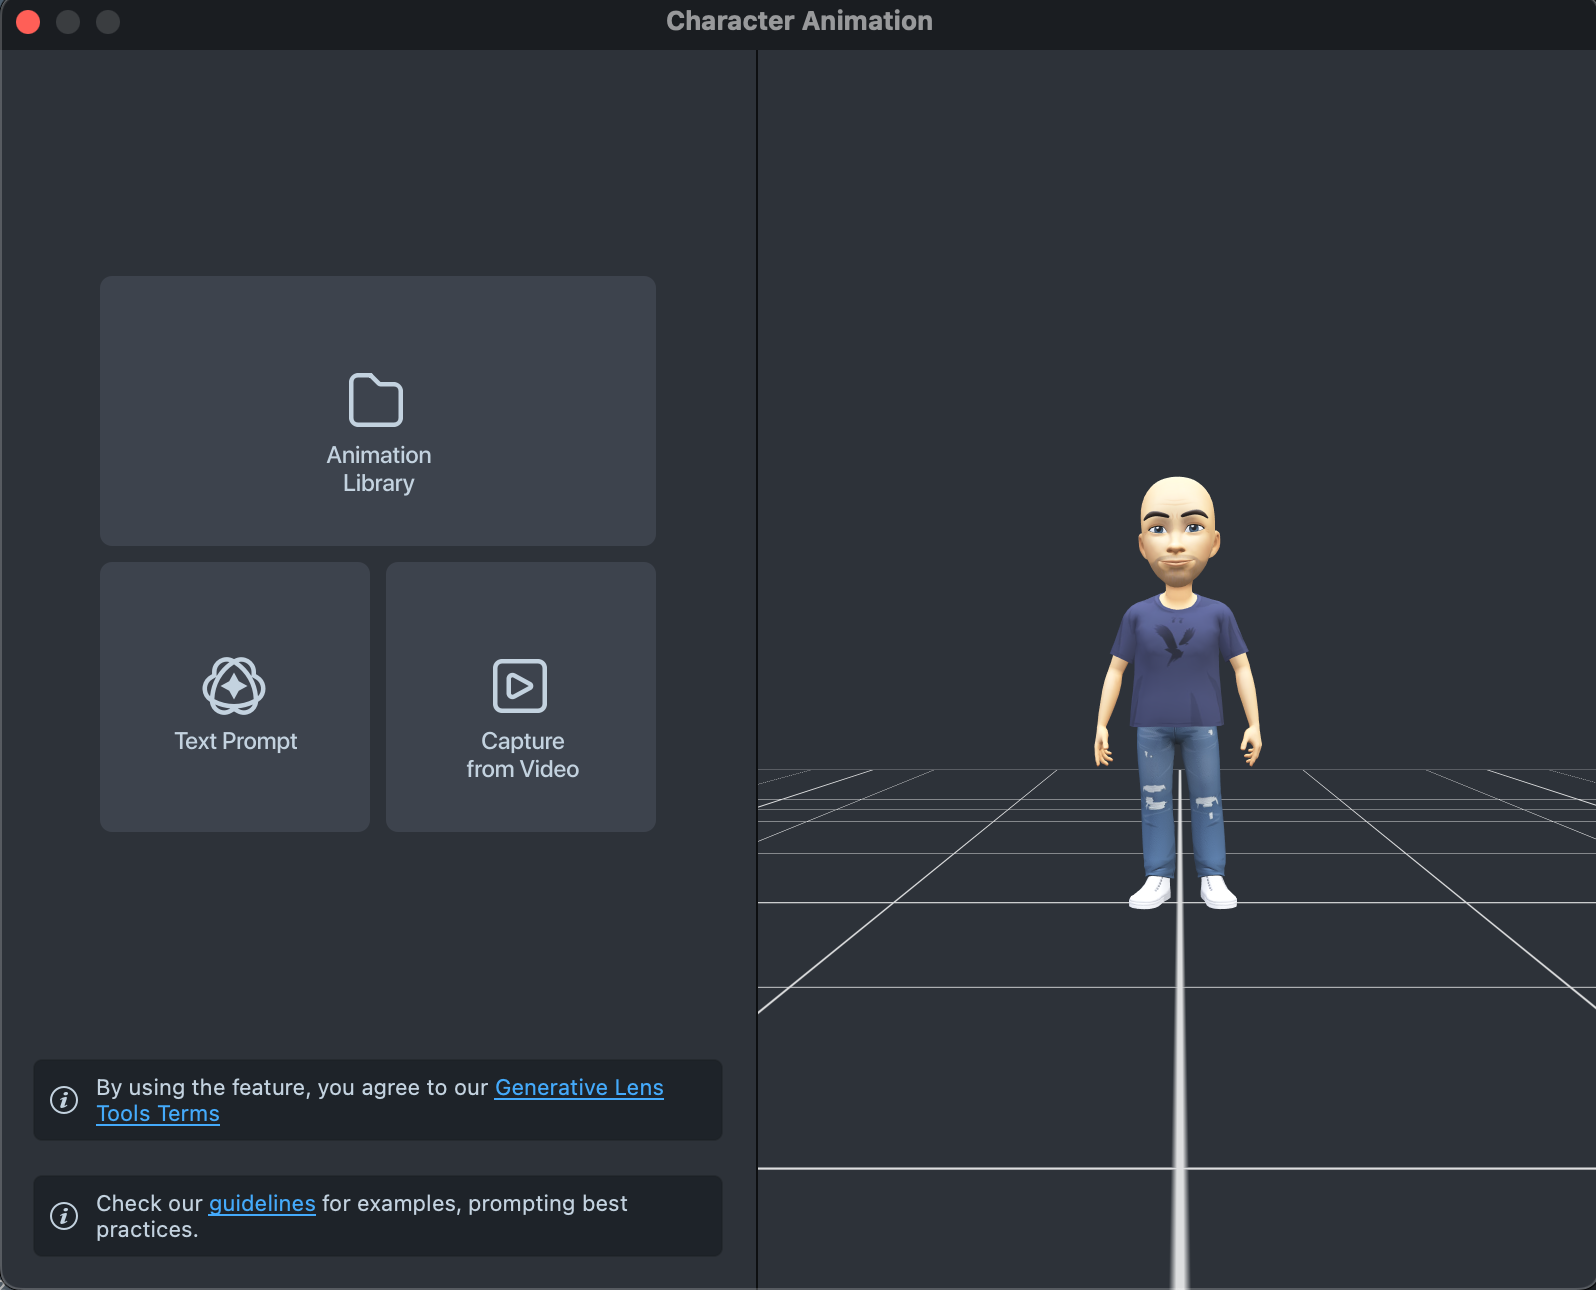1596x1290 pixels.
Task: Open the Generative Lens Tools Terms link
Action: (x=578, y=1088)
